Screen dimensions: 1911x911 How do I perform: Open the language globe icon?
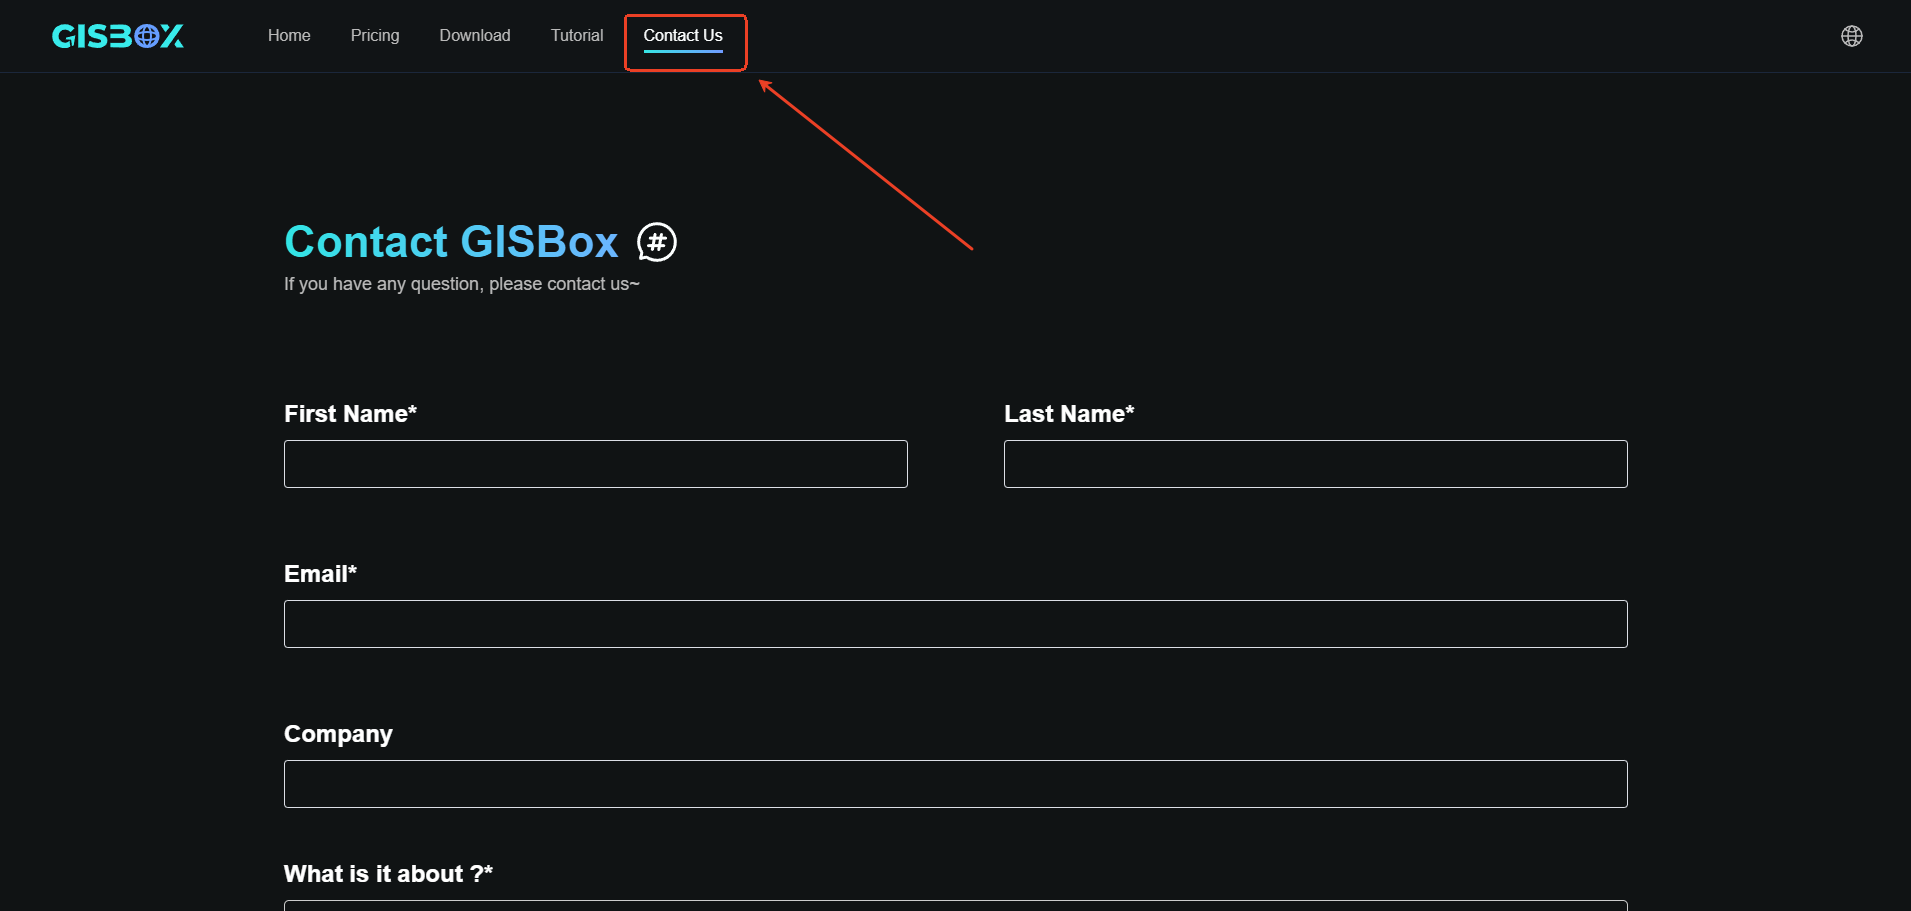1851,36
